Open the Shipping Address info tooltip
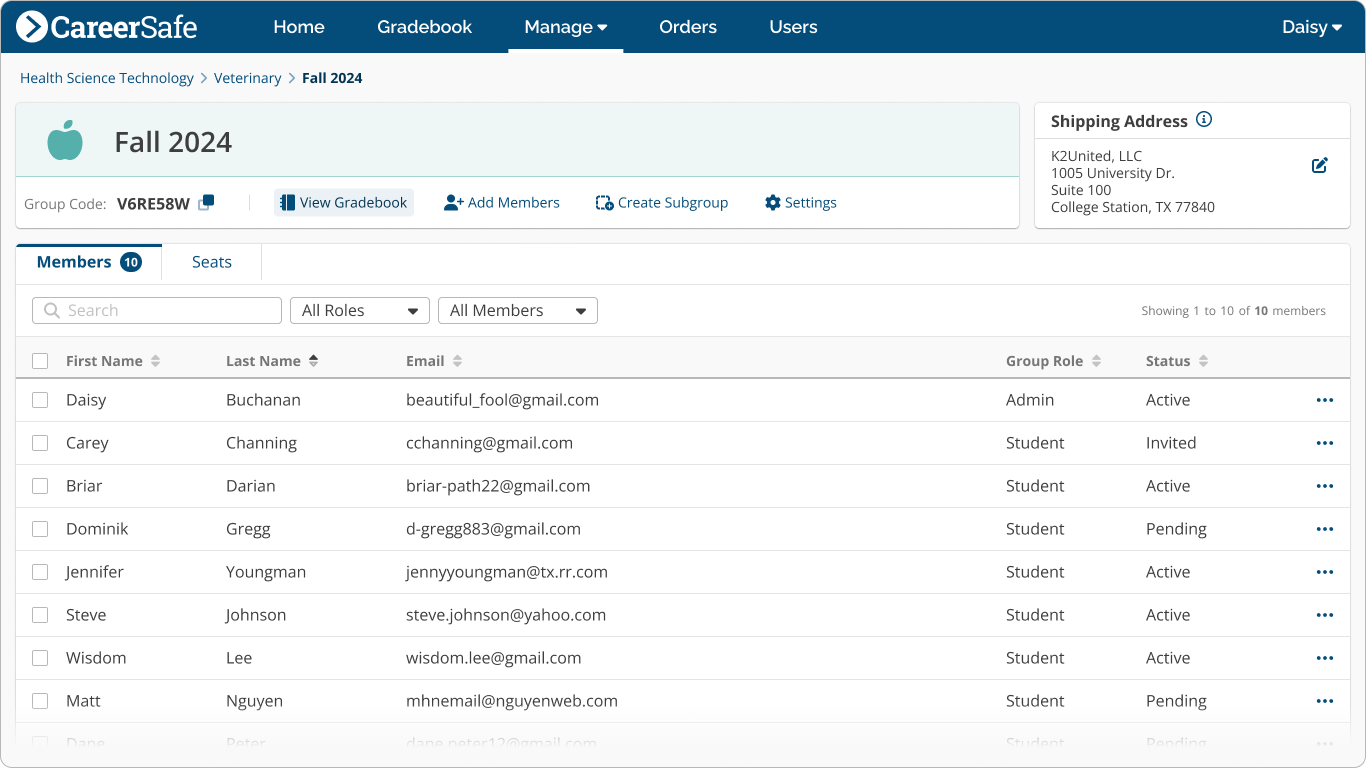 pos(1204,119)
